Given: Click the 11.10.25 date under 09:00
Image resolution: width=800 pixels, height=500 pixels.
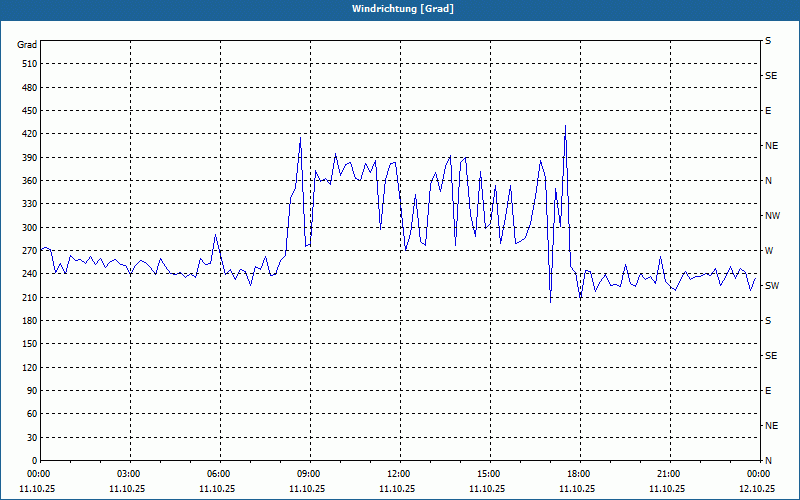Looking at the screenshot, I should [x=307, y=488].
